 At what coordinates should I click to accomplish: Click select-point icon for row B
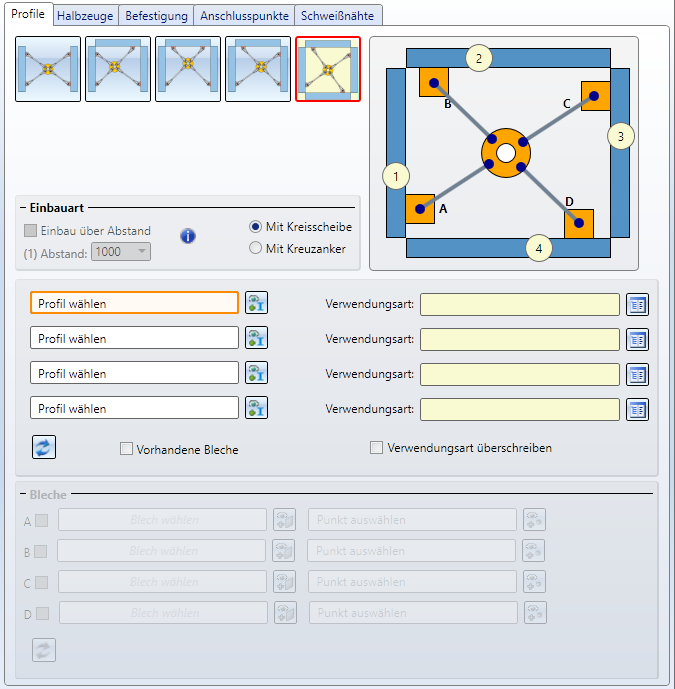(x=533, y=551)
